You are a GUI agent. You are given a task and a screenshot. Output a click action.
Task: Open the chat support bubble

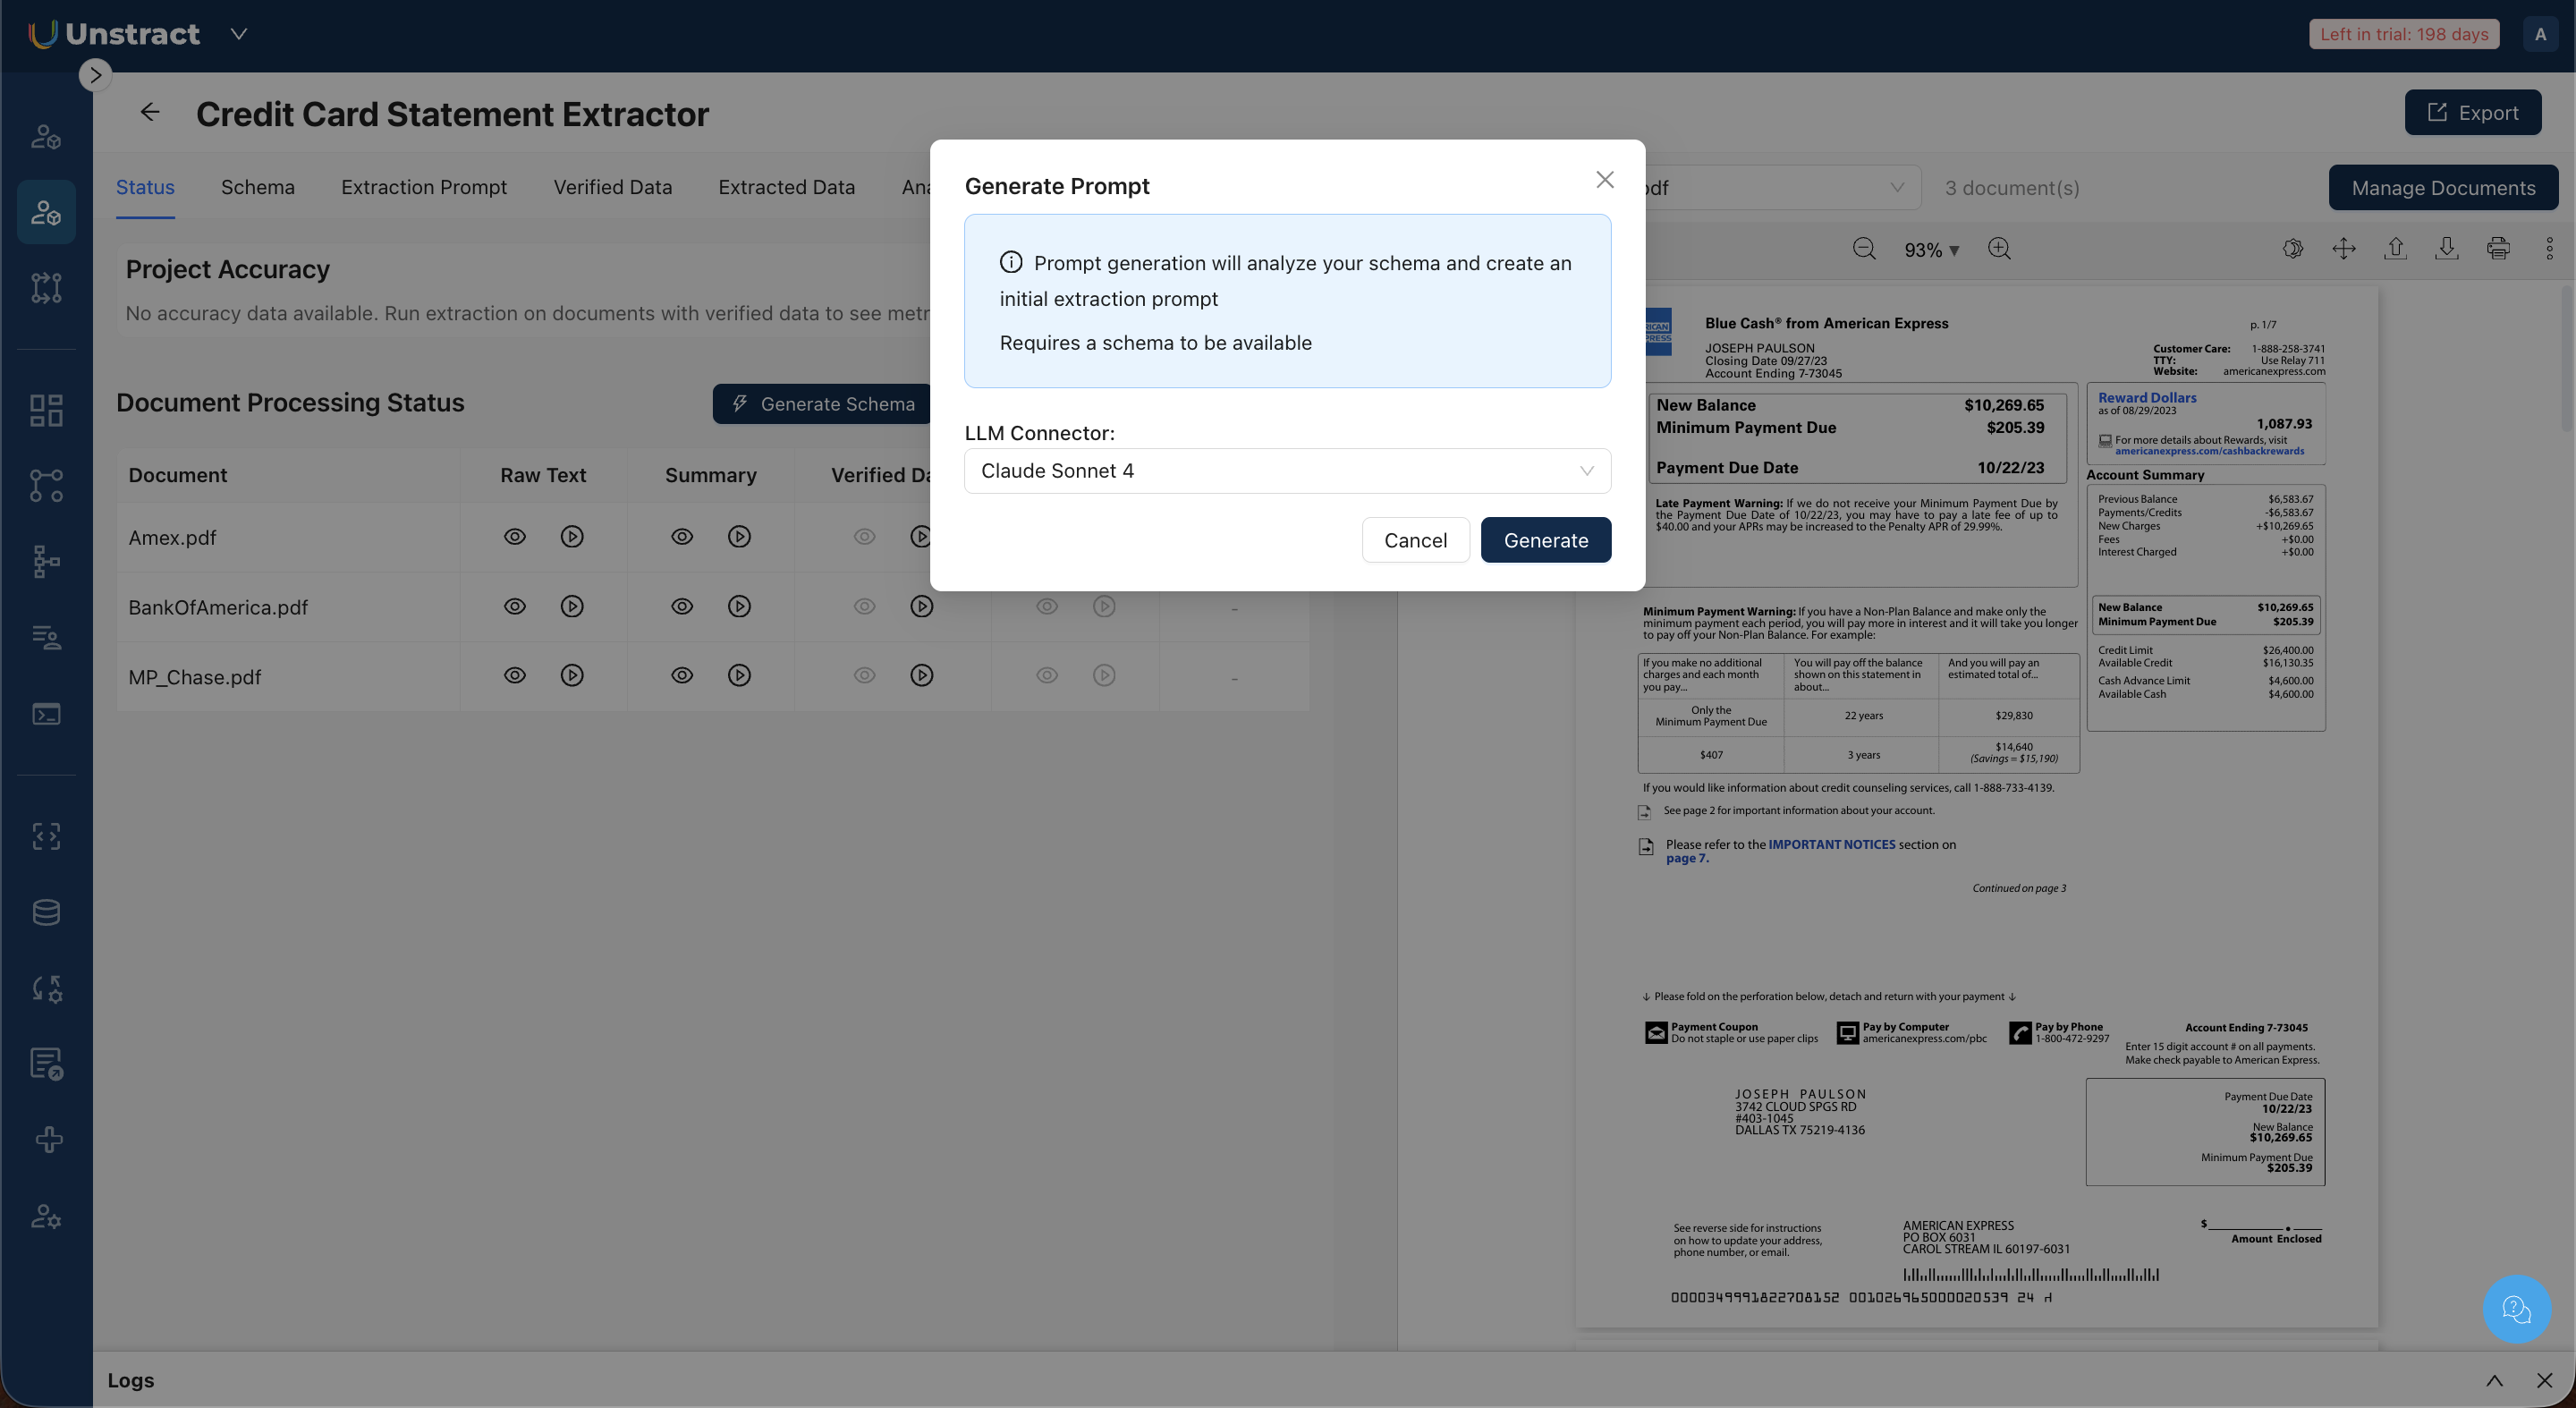[2516, 1308]
